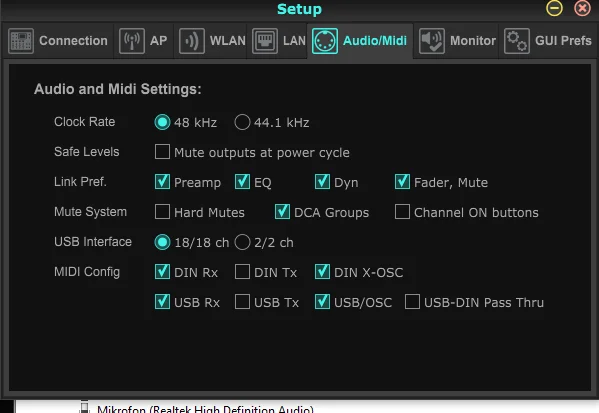Uncheck Fader, Mute link preference
The height and width of the screenshot is (413, 599).
click(x=402, y=181)
